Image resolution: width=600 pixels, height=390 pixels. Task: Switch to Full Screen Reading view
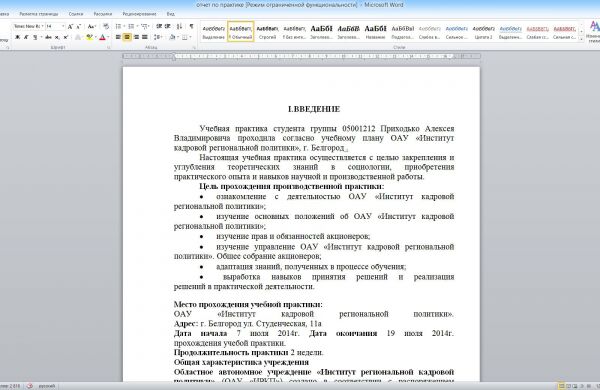568,386
